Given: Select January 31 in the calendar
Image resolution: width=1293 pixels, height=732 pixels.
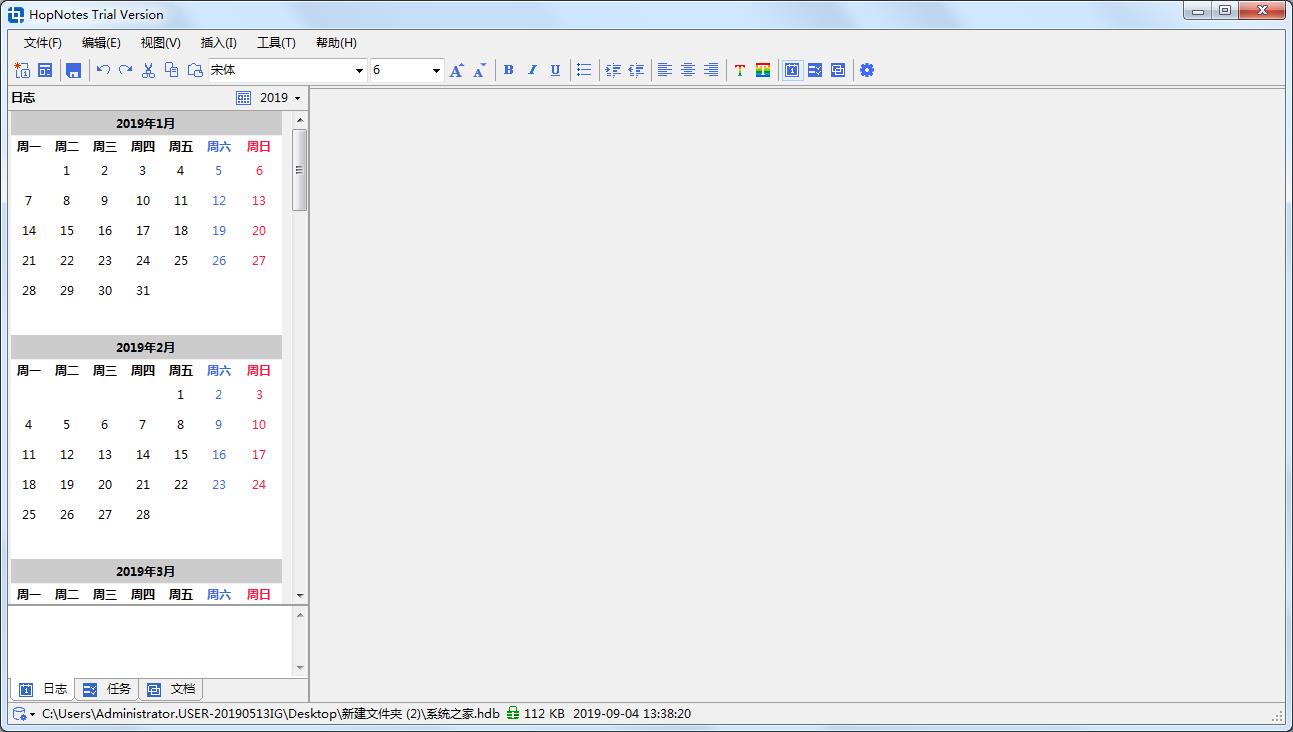Looking at the screenshot, I should tap(143, 291).
